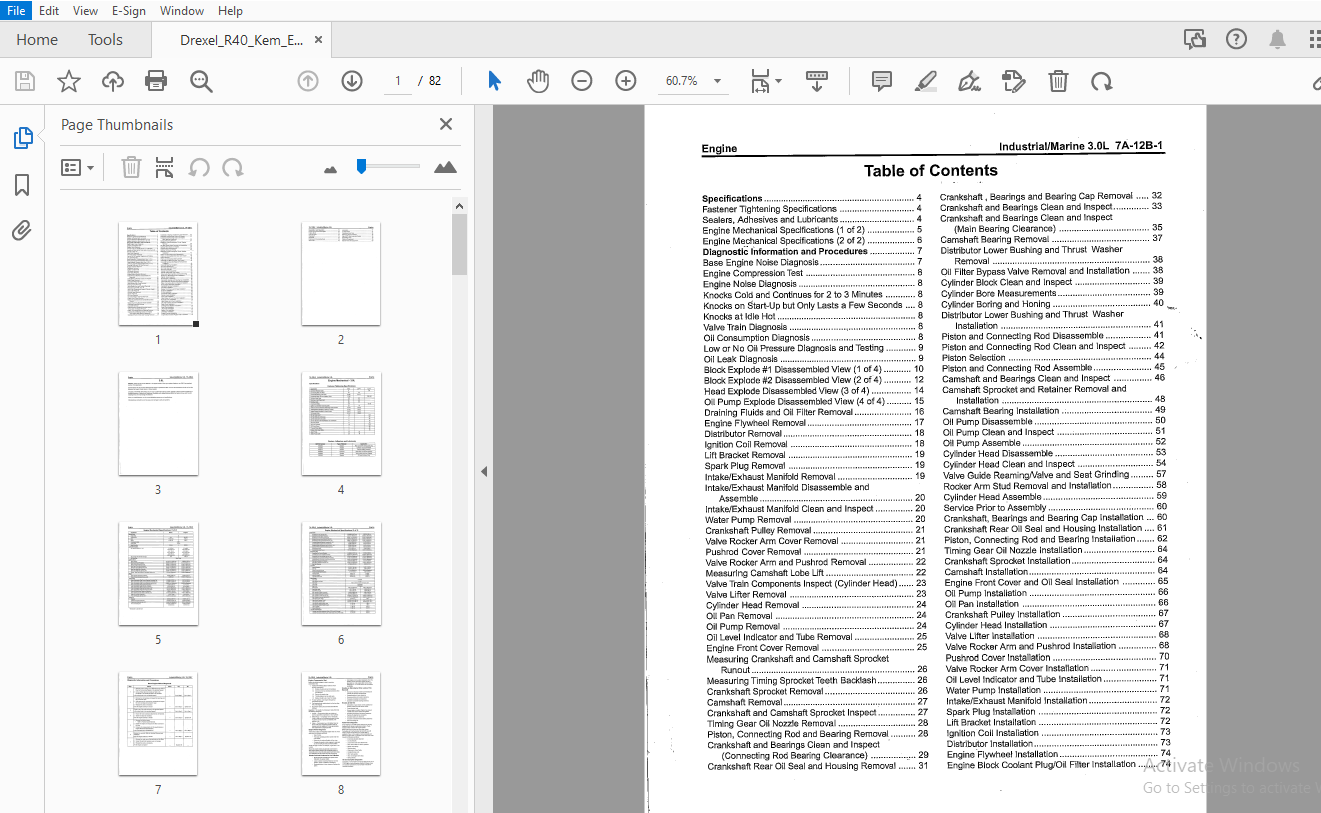Open the E-Sign menu
This screenshot has width=1321, height=813.
[128, 11]
